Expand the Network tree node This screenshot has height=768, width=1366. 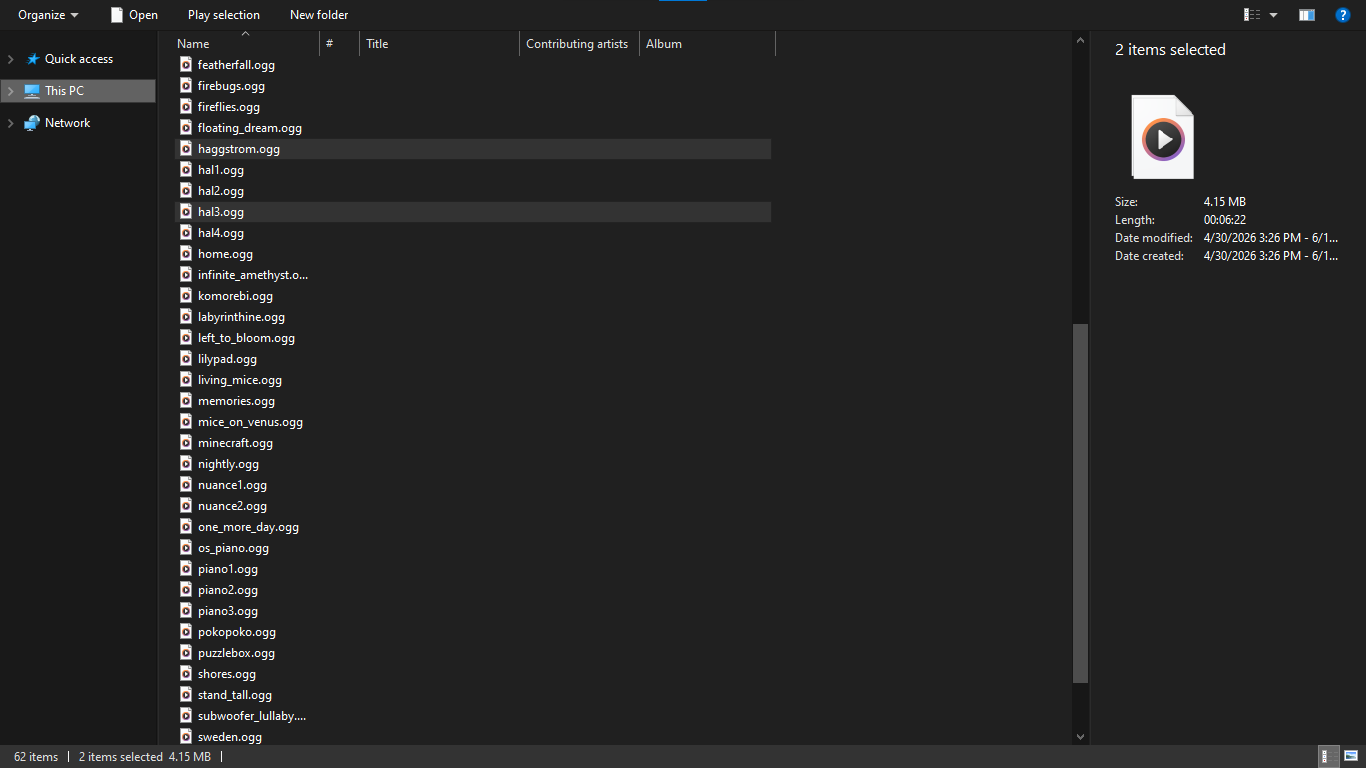pyautogui.click(x=10, y=123)
